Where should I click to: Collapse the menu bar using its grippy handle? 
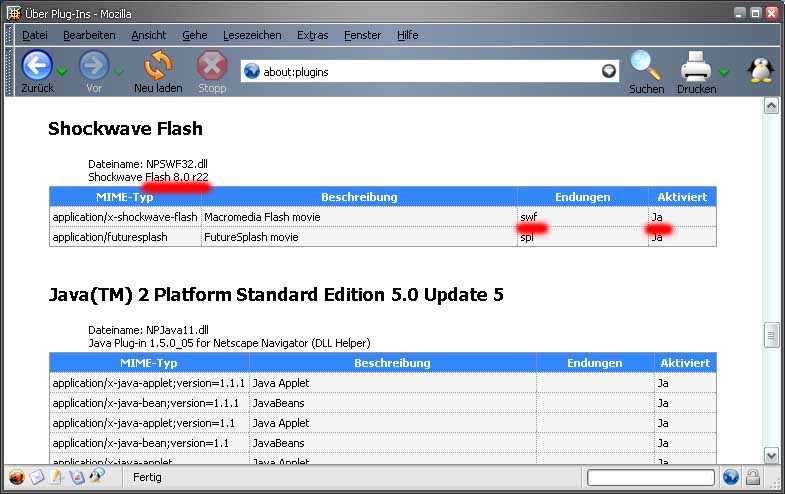coord(8,35)
